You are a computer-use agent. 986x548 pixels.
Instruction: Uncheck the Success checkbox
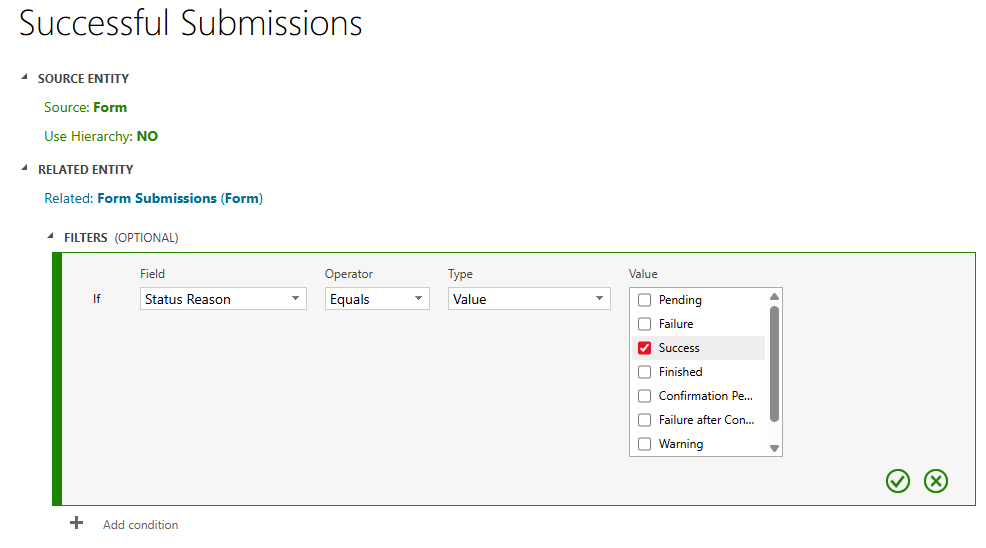pos(644,348)
